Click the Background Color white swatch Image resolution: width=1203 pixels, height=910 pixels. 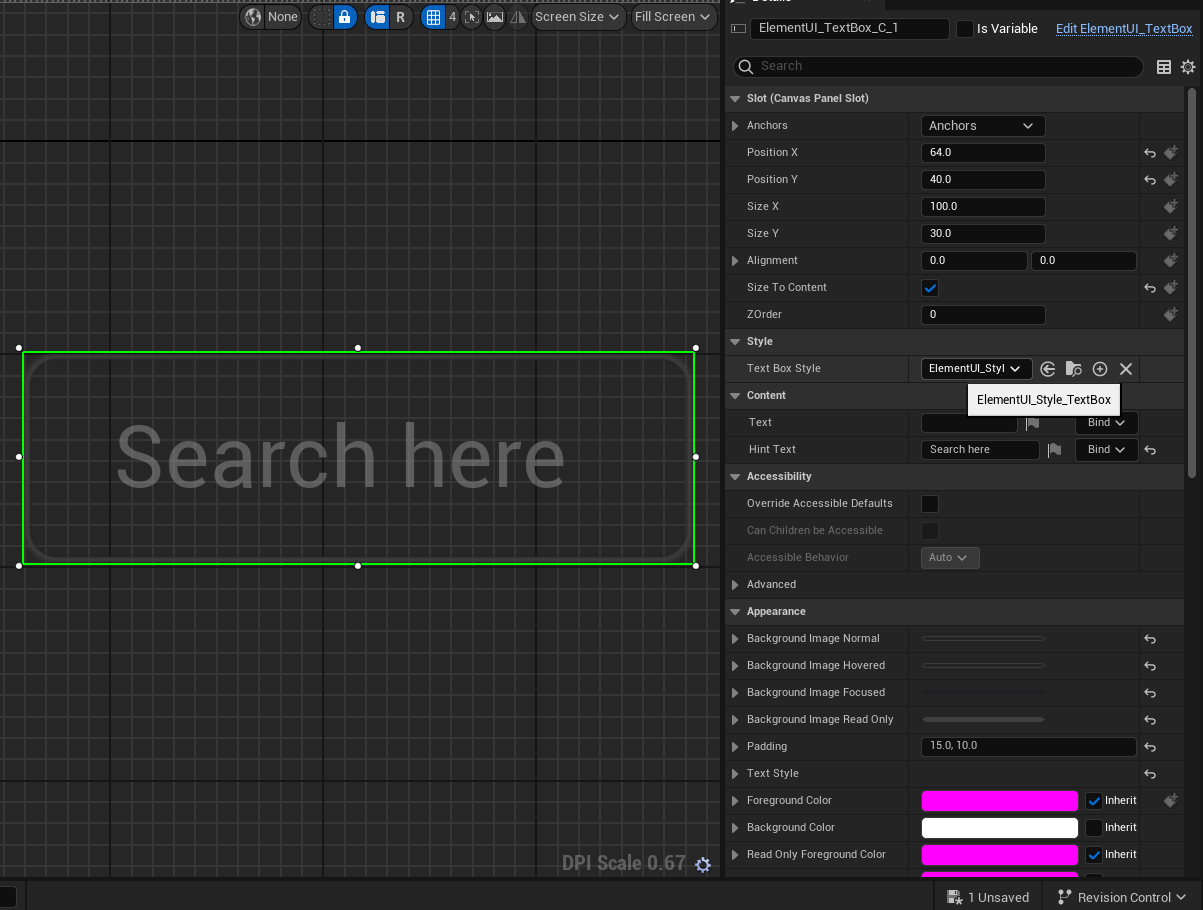coord(999,828)
